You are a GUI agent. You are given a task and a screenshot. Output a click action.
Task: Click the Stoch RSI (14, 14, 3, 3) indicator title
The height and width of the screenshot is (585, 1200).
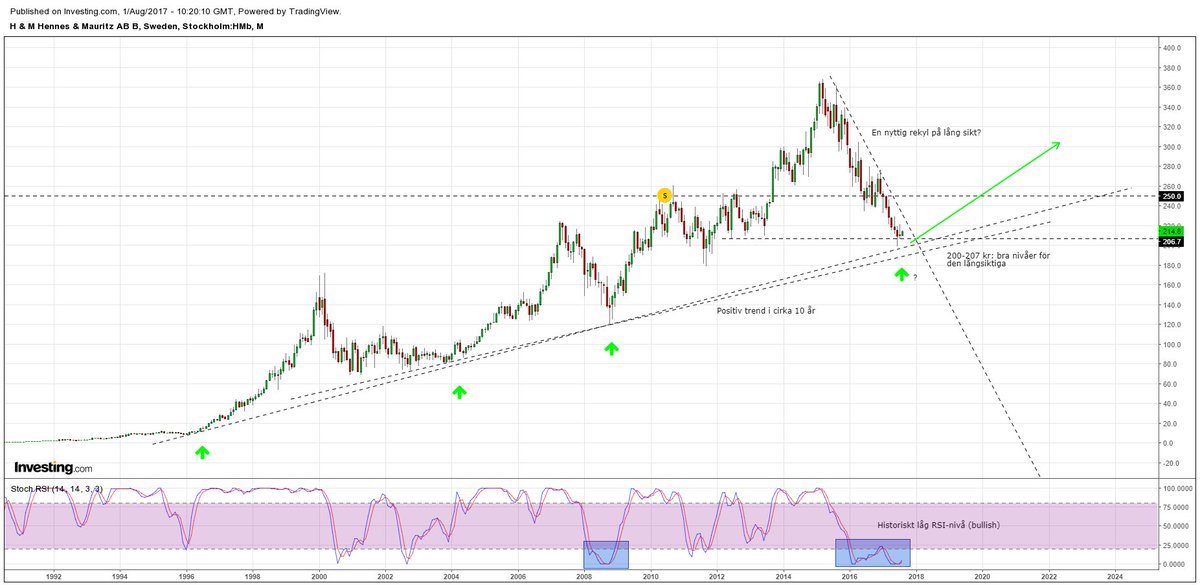tap(57, 489)
